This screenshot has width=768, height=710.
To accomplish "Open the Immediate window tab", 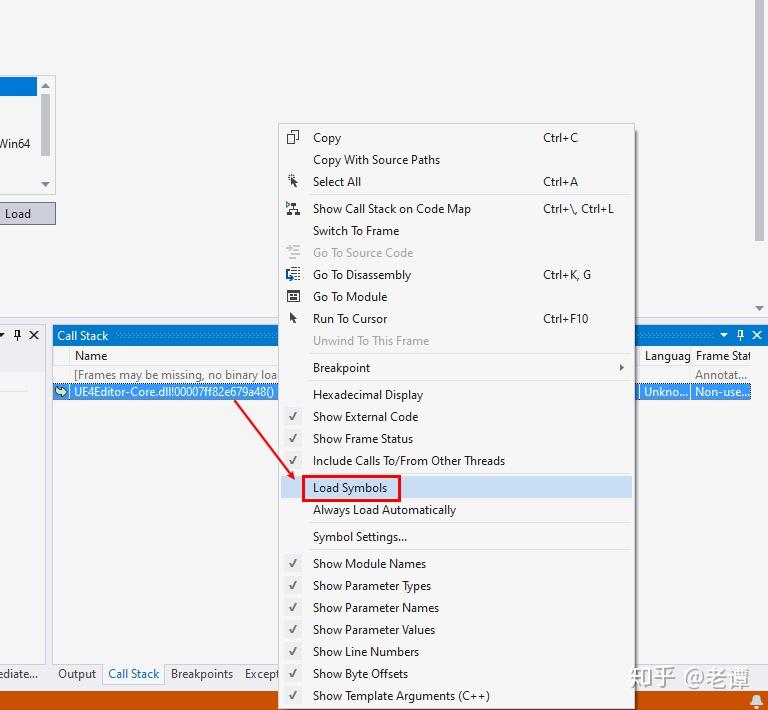I will tap(20, 674).
